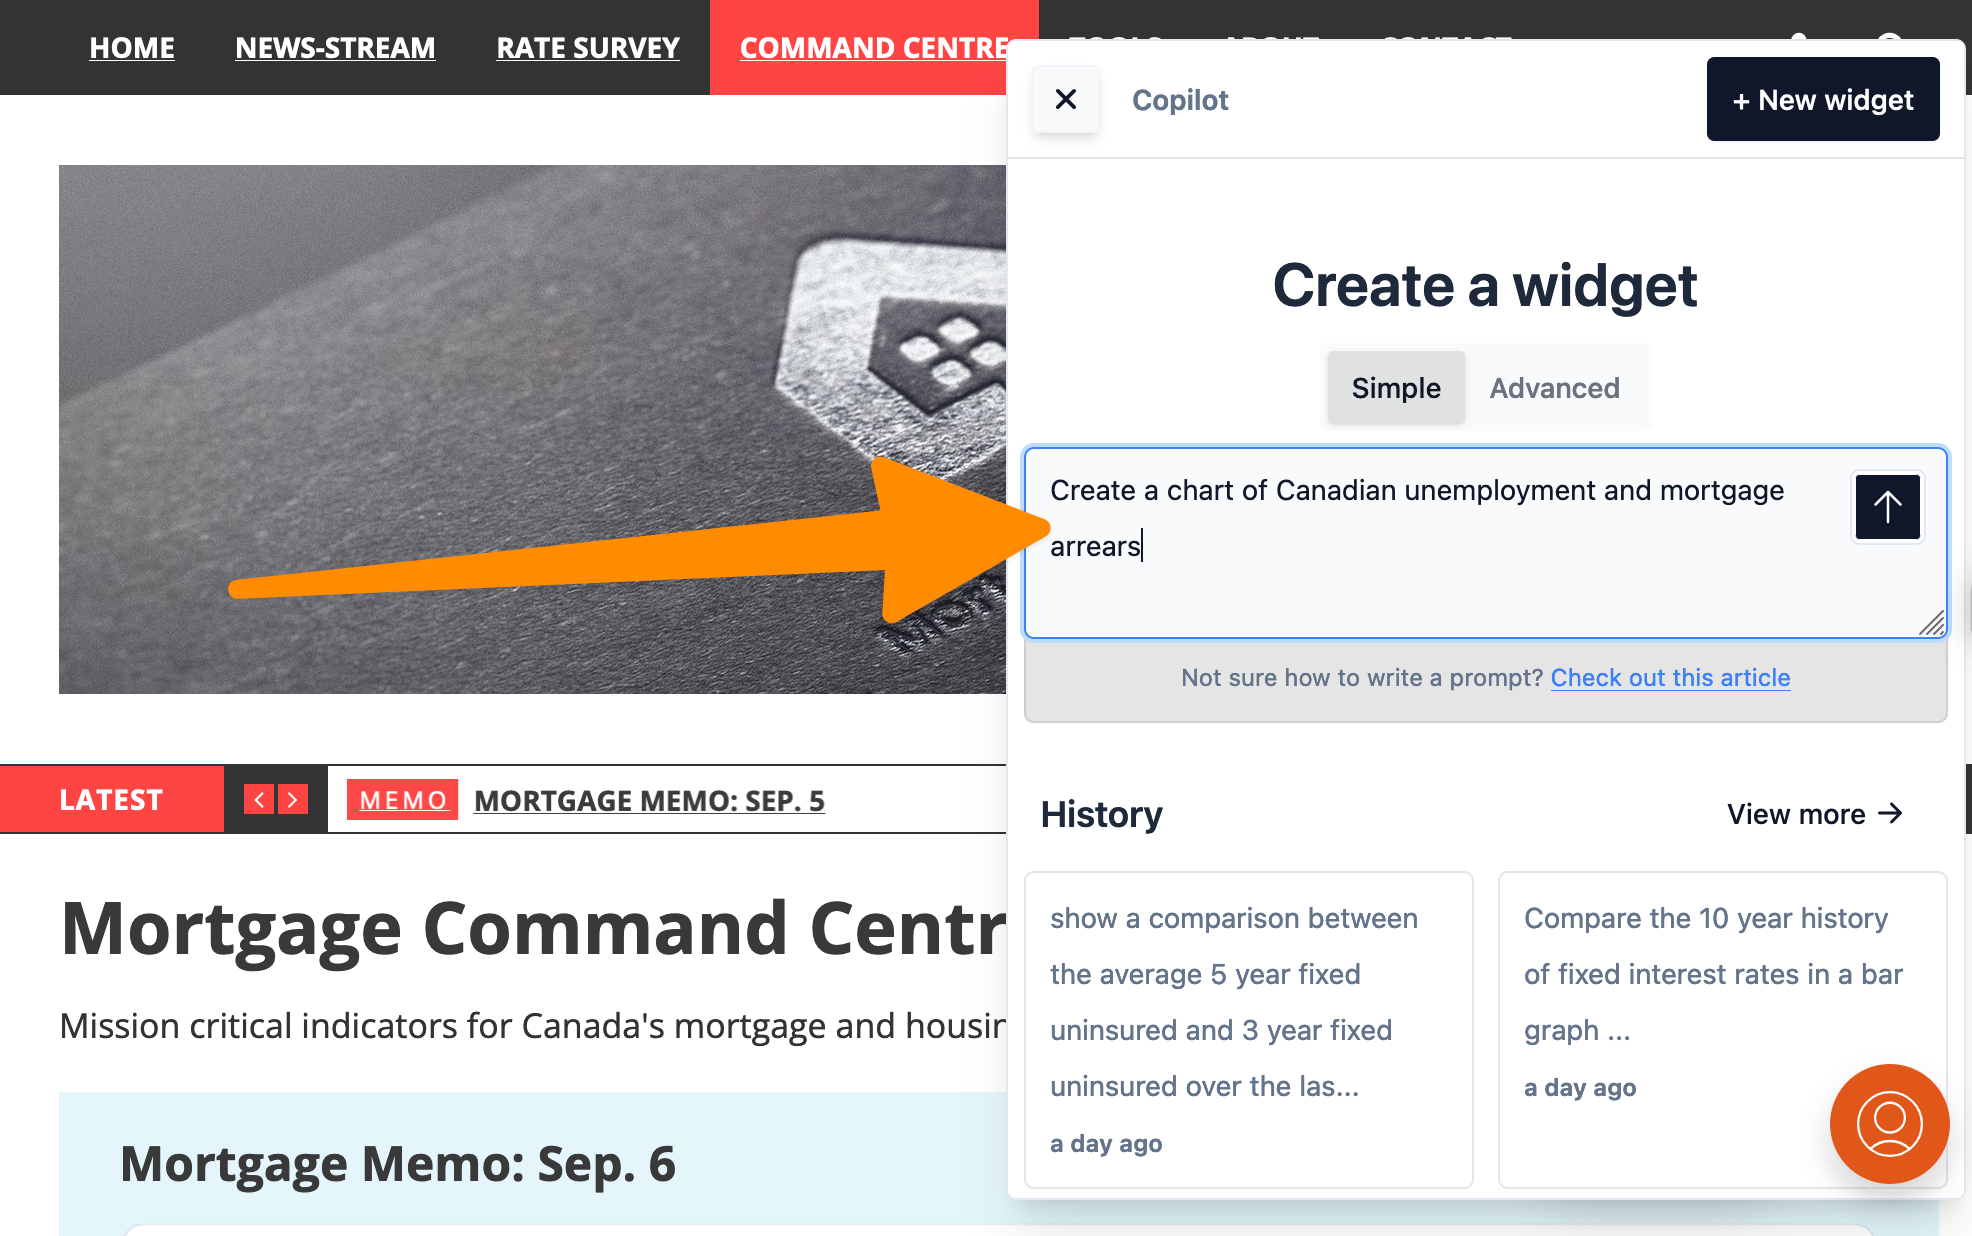The width and height of the screenshot is (1972, 1236).
Task: Close the Copilot panel with X
Action: point(1066,99)
